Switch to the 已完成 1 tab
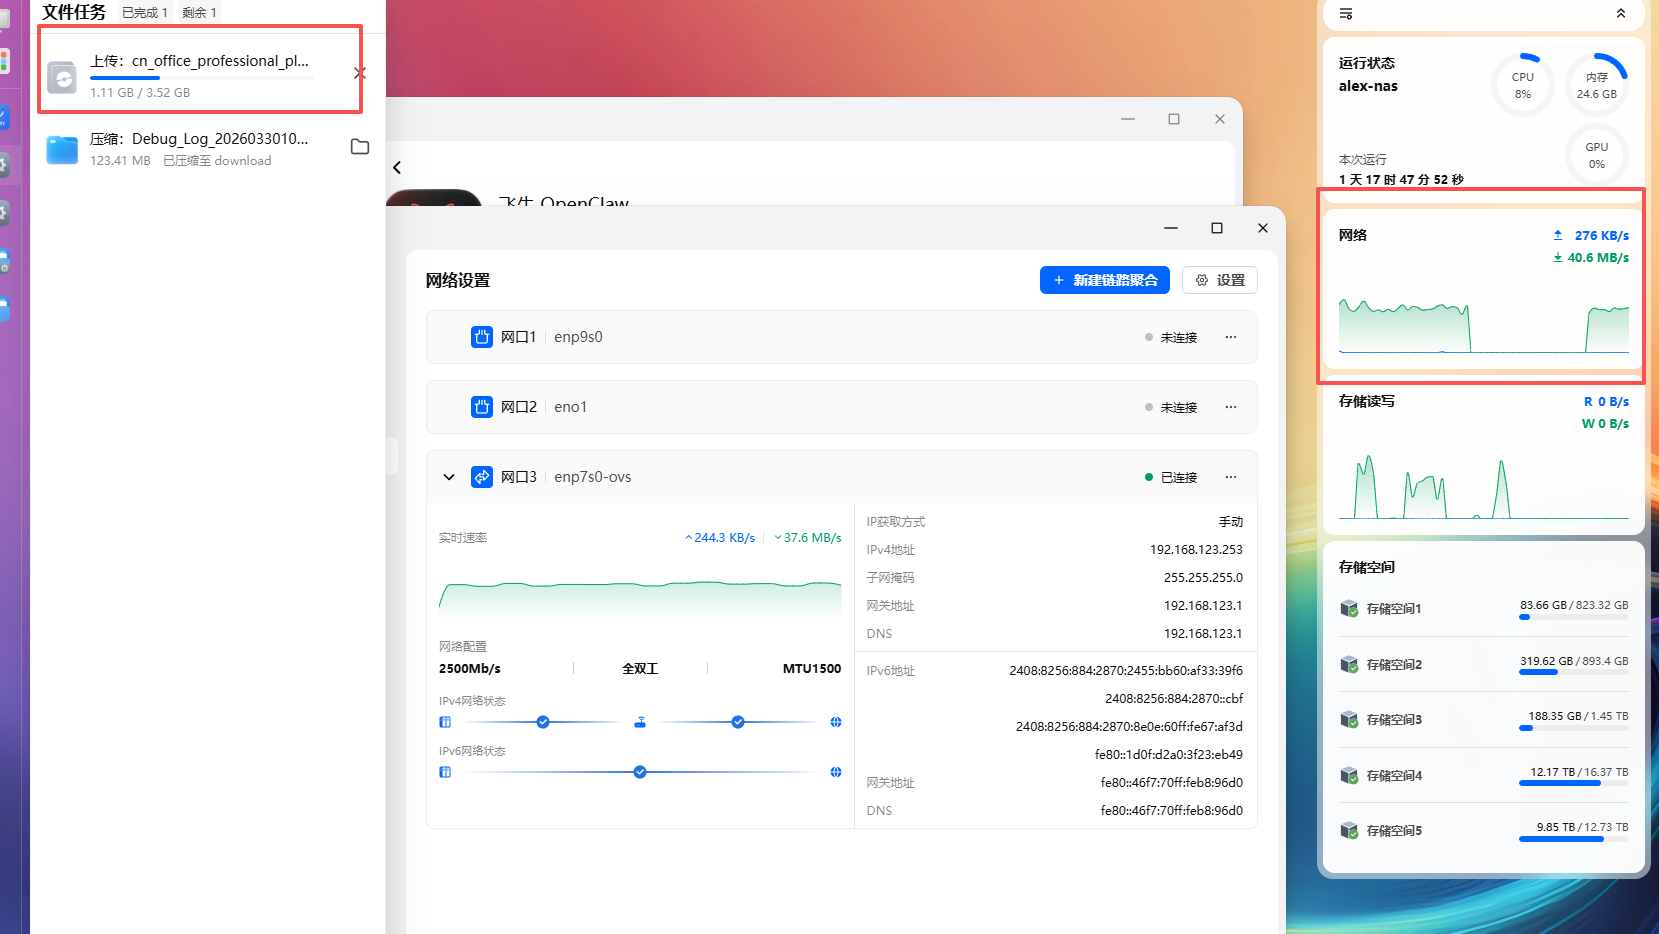 point(145,13)
